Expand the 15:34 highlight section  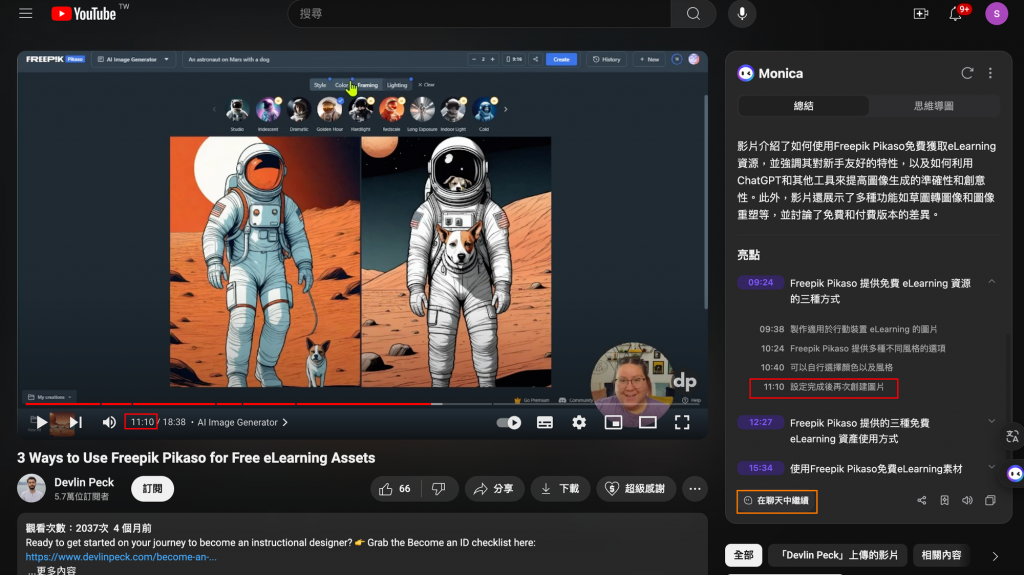coord(991,468)
